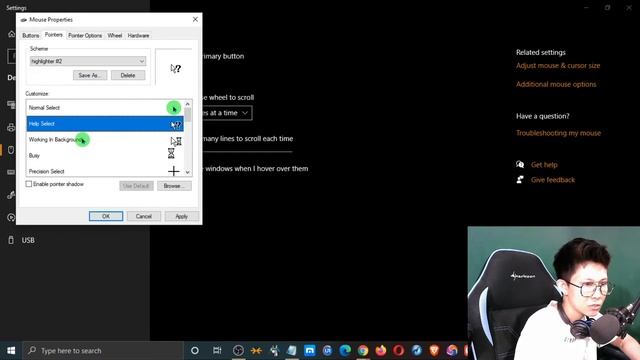The width and height of the screenshot is (640, 360).
Task: Open the notepad-style app on the taskbar
Action: 292,351
